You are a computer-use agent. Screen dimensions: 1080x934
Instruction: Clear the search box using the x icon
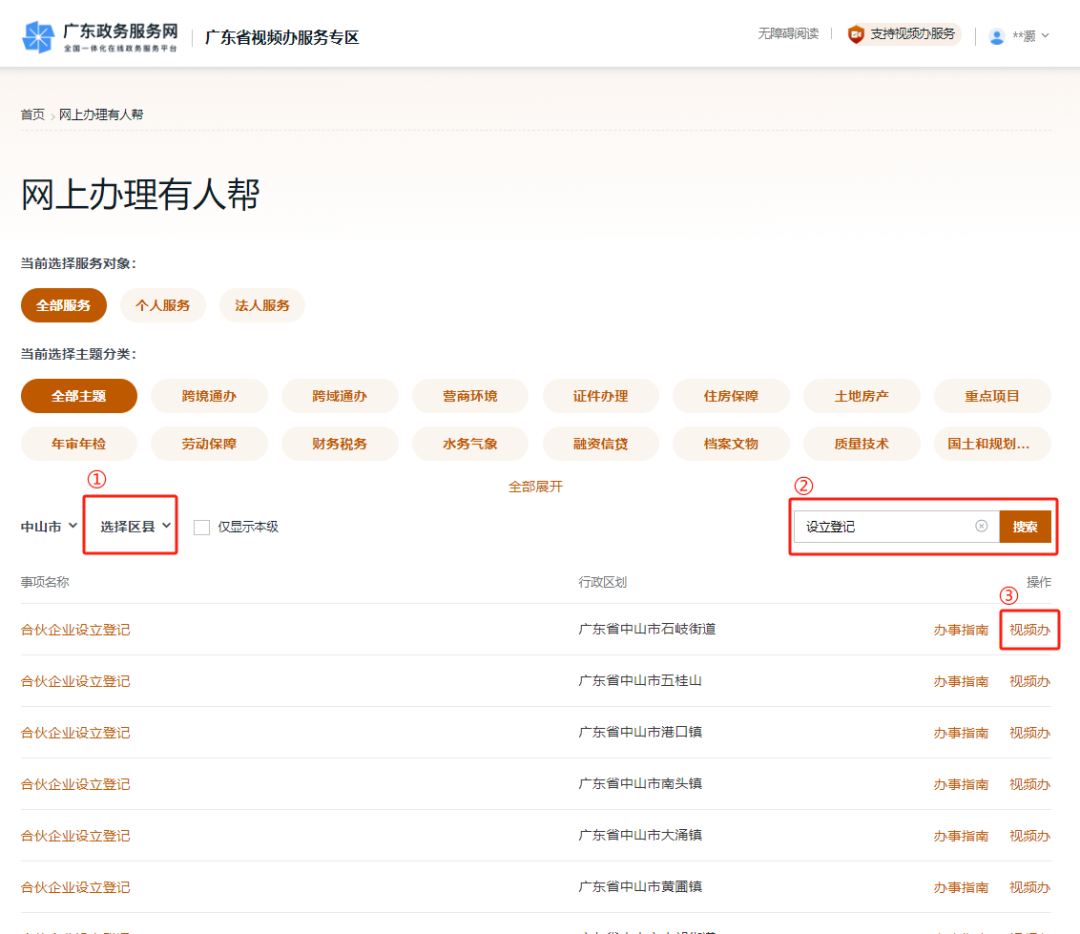(981, 526)
